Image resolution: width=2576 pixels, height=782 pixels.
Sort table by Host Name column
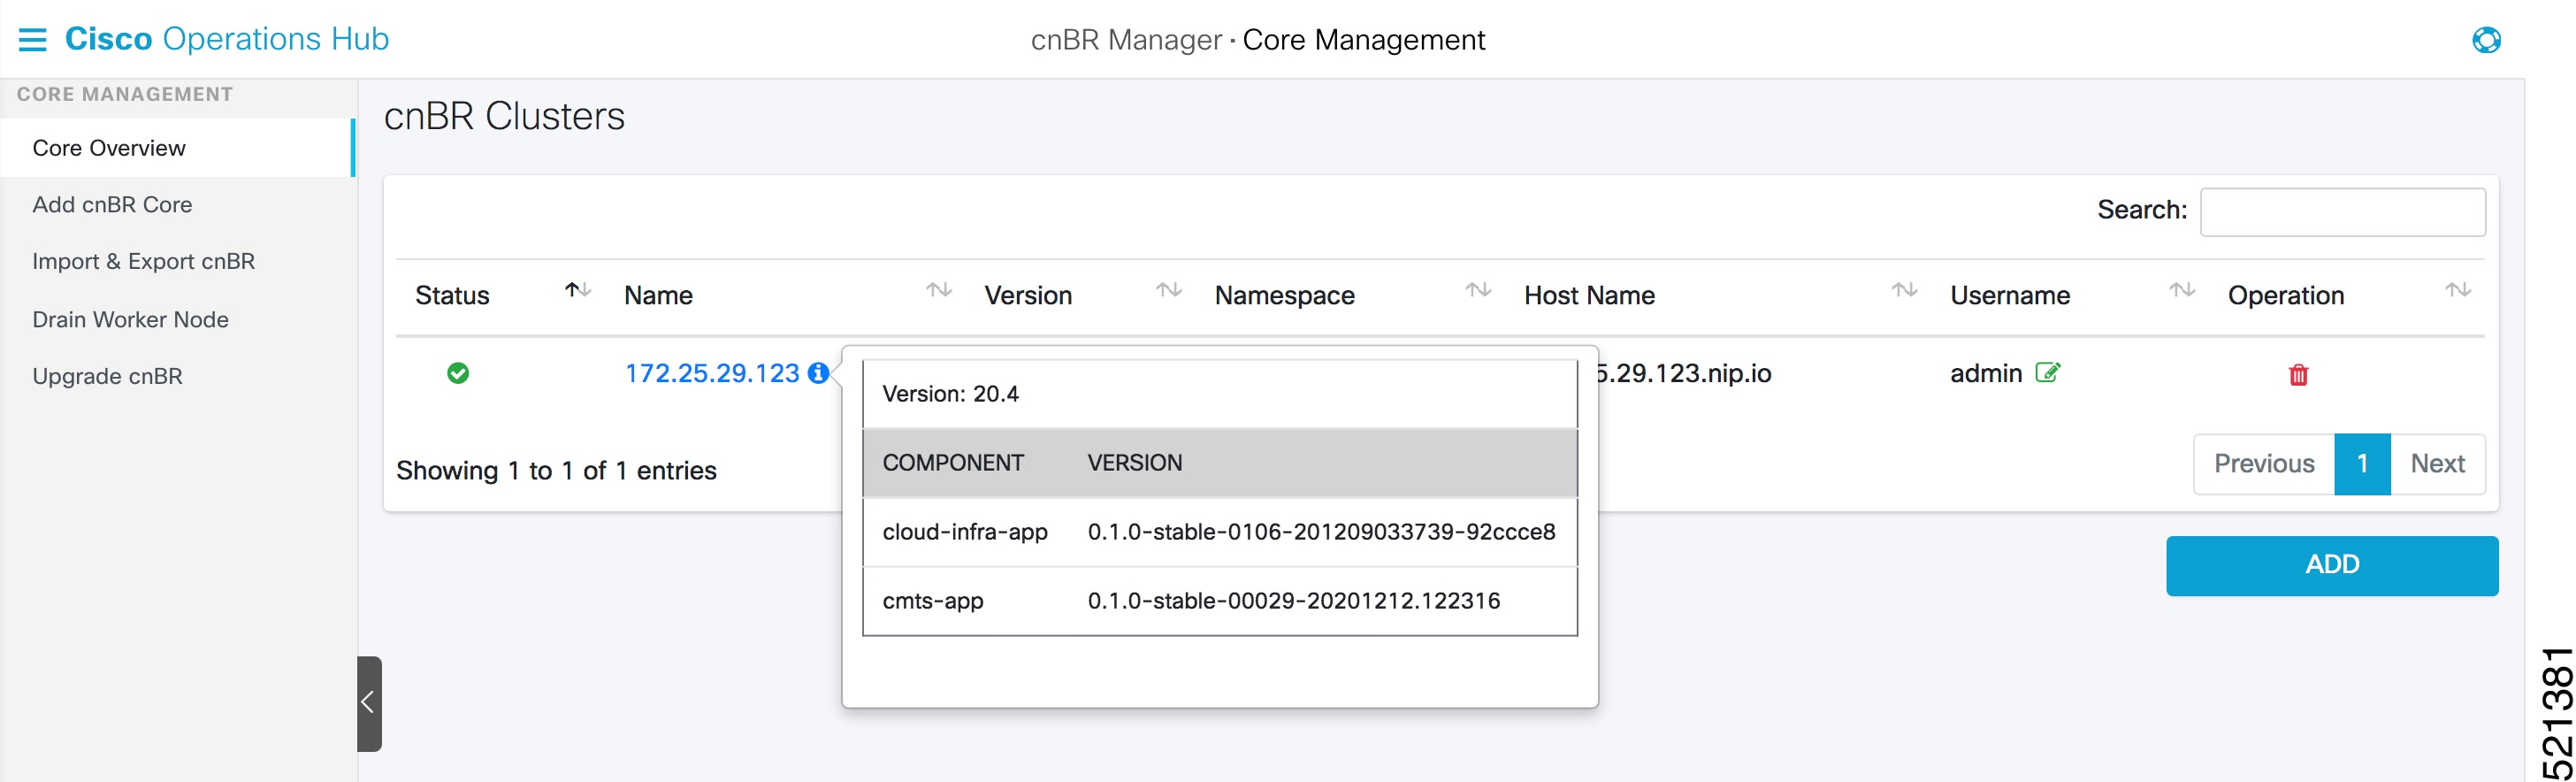1904,290
